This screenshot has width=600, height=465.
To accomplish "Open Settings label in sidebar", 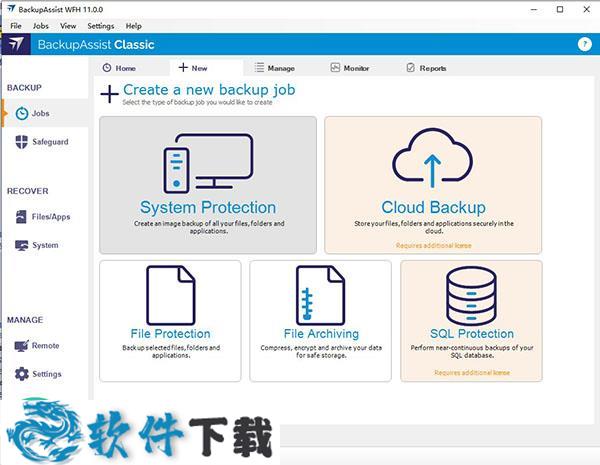I will pyautogui.click(x=47, y=374).
